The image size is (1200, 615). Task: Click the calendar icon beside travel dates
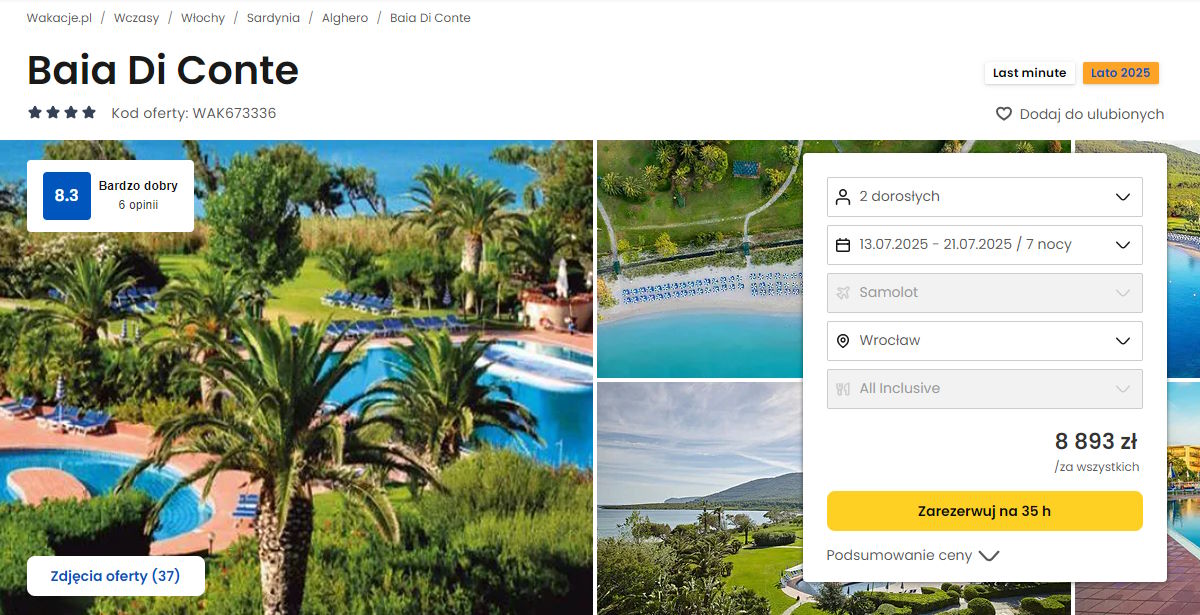(843, 245)
